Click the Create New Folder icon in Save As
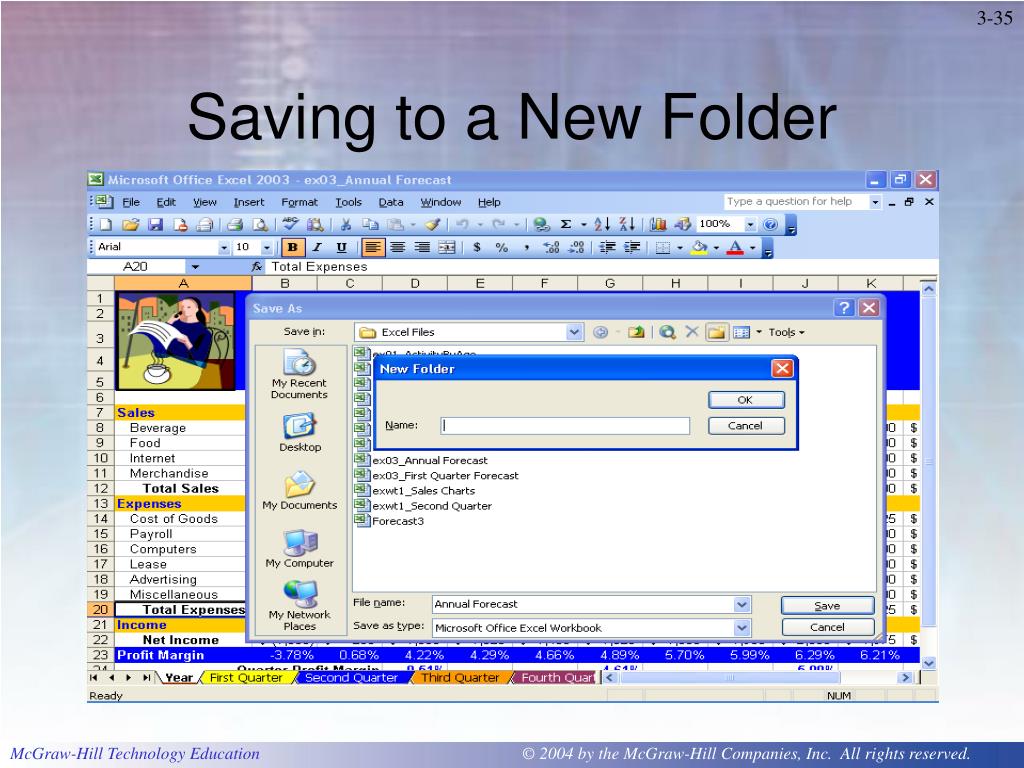 (x=716, y=332)
